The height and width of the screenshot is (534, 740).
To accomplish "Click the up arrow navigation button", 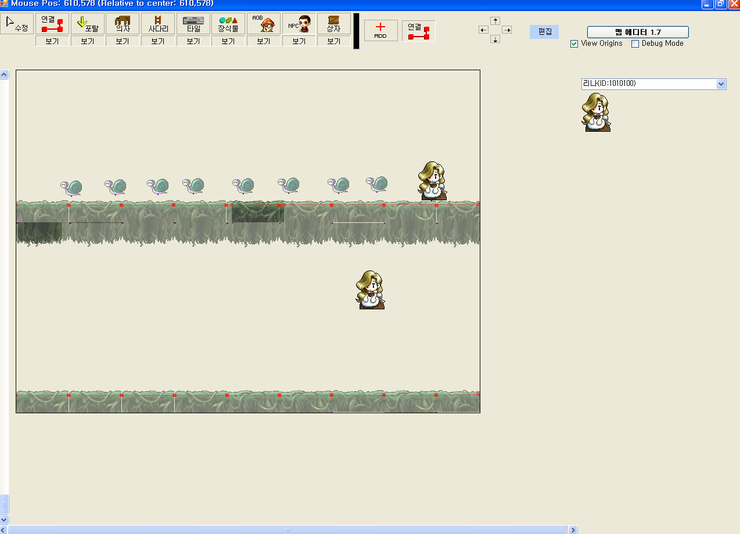I will tap(495, 20).
